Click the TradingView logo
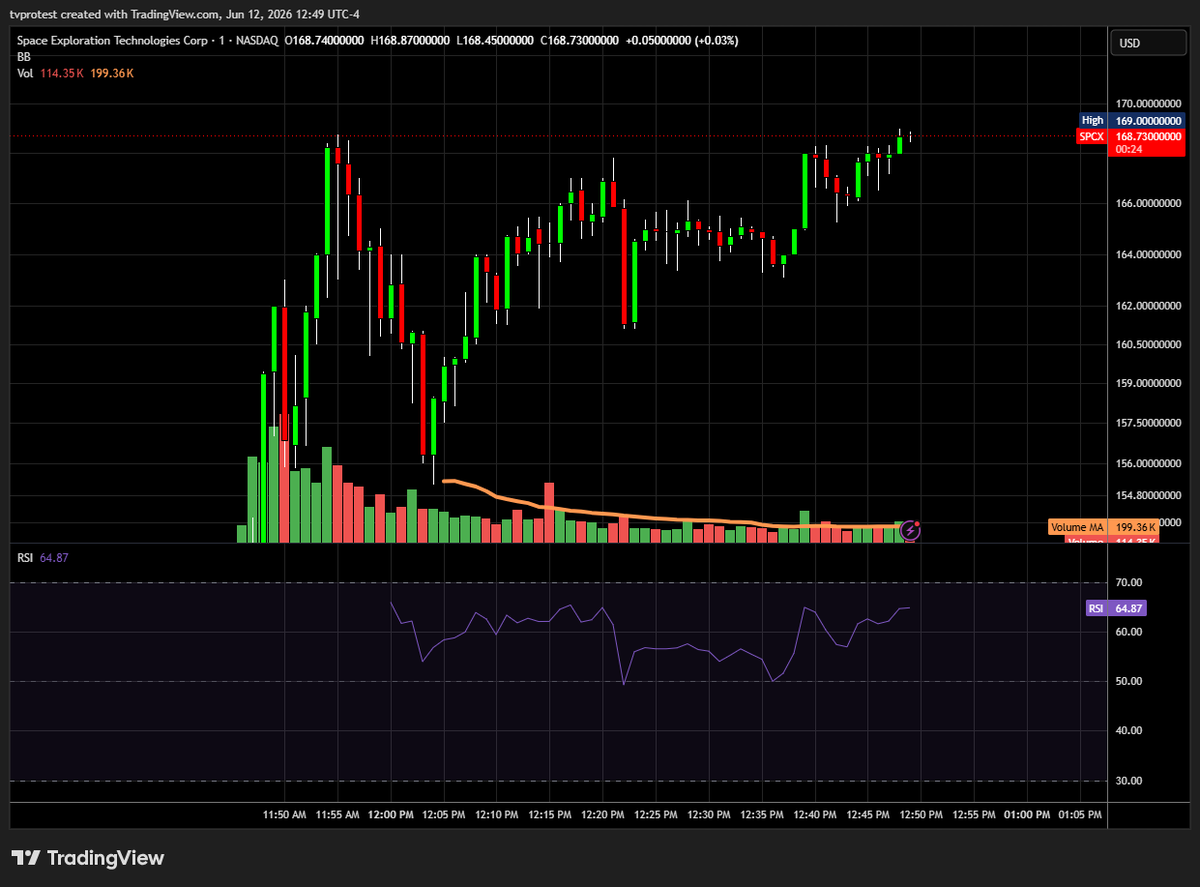Screen dimensions: 1200x887 pos(87,858)
